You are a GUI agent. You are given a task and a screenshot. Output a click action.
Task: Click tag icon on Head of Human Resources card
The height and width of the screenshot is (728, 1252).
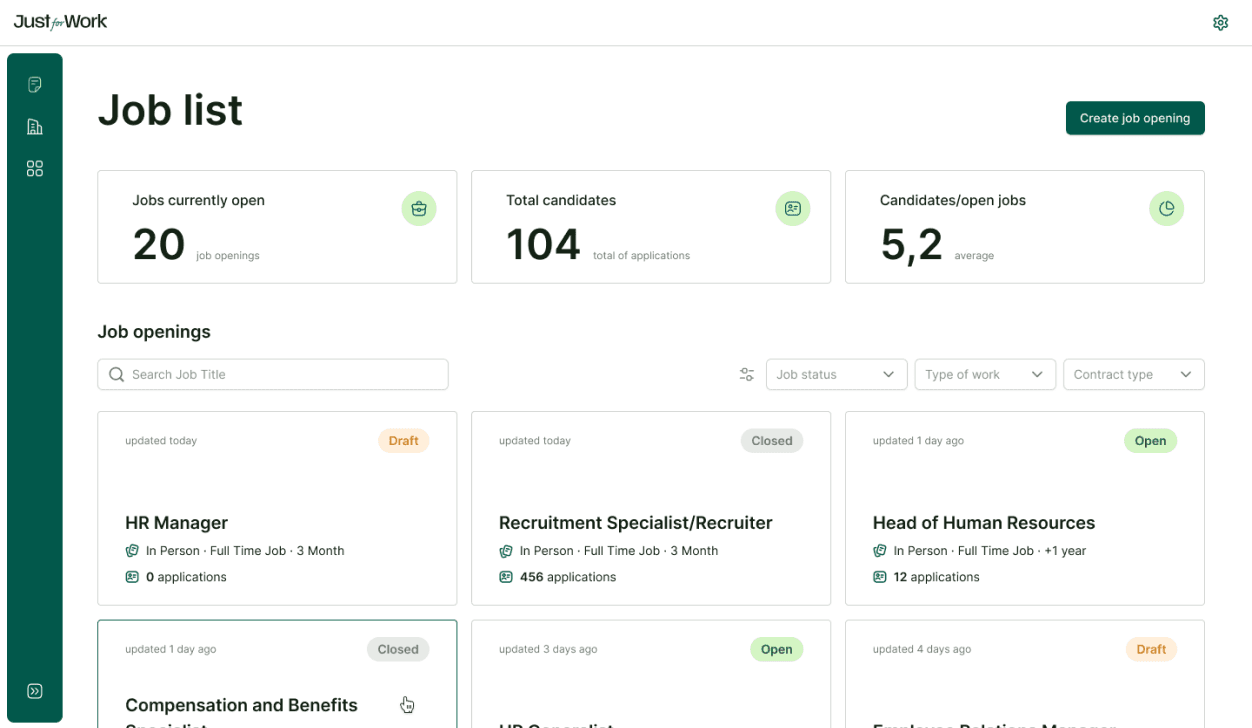point(880,551)
